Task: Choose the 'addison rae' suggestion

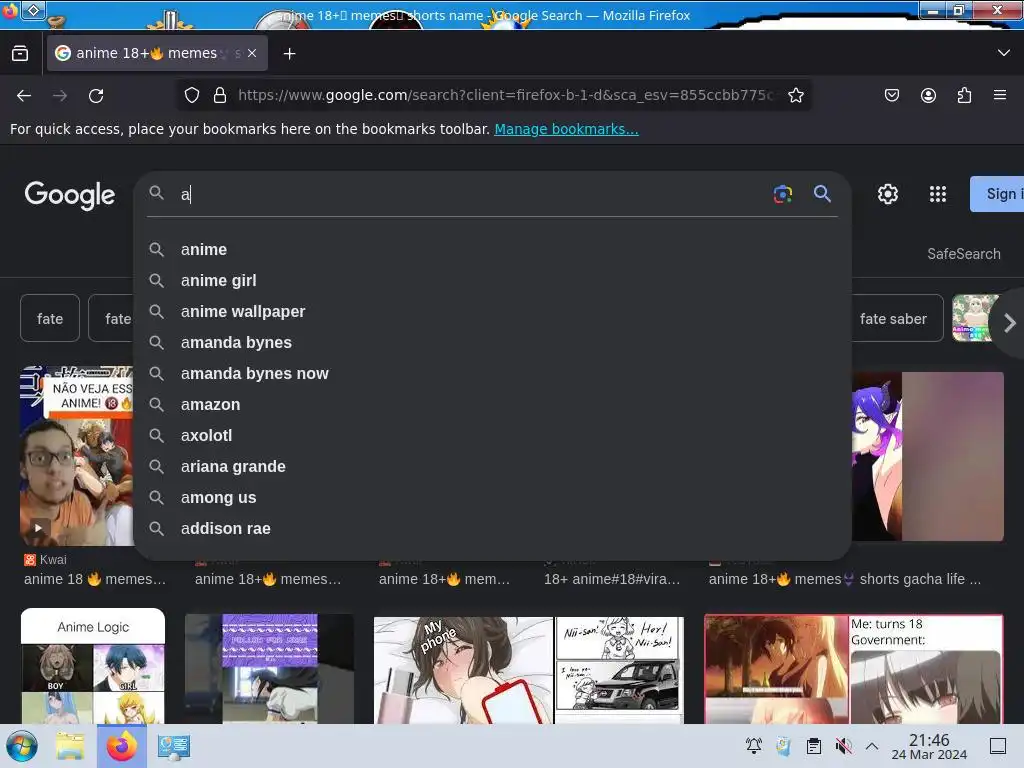Action: point(492,528)
